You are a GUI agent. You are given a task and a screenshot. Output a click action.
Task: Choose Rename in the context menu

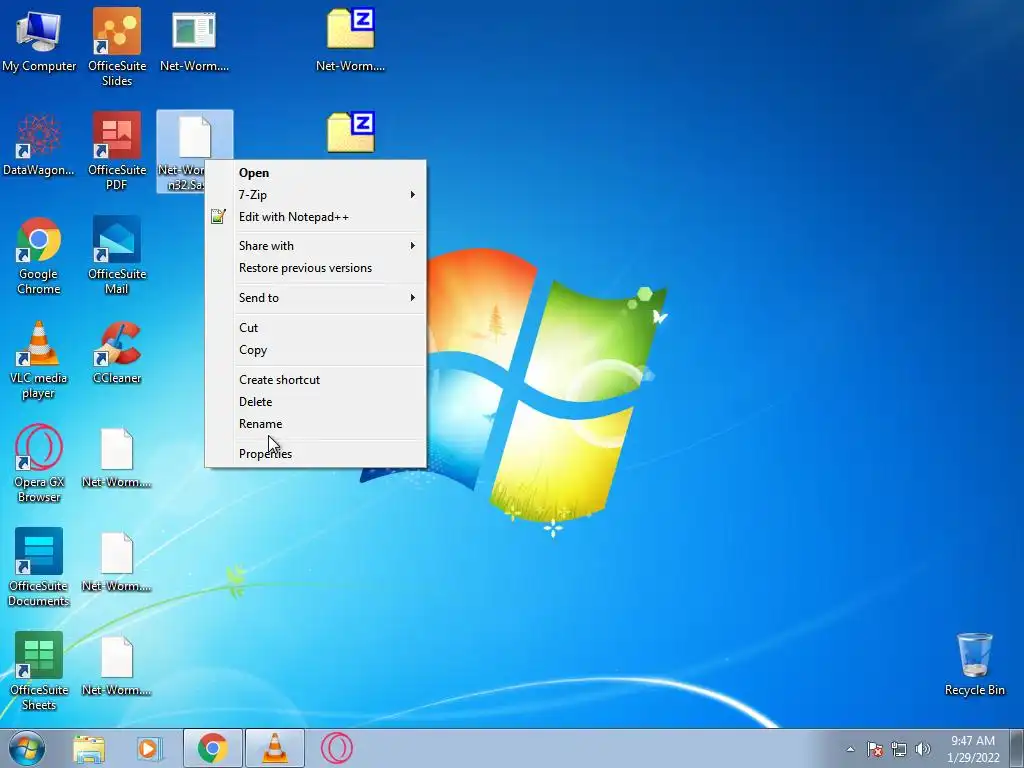click(315, 424)
